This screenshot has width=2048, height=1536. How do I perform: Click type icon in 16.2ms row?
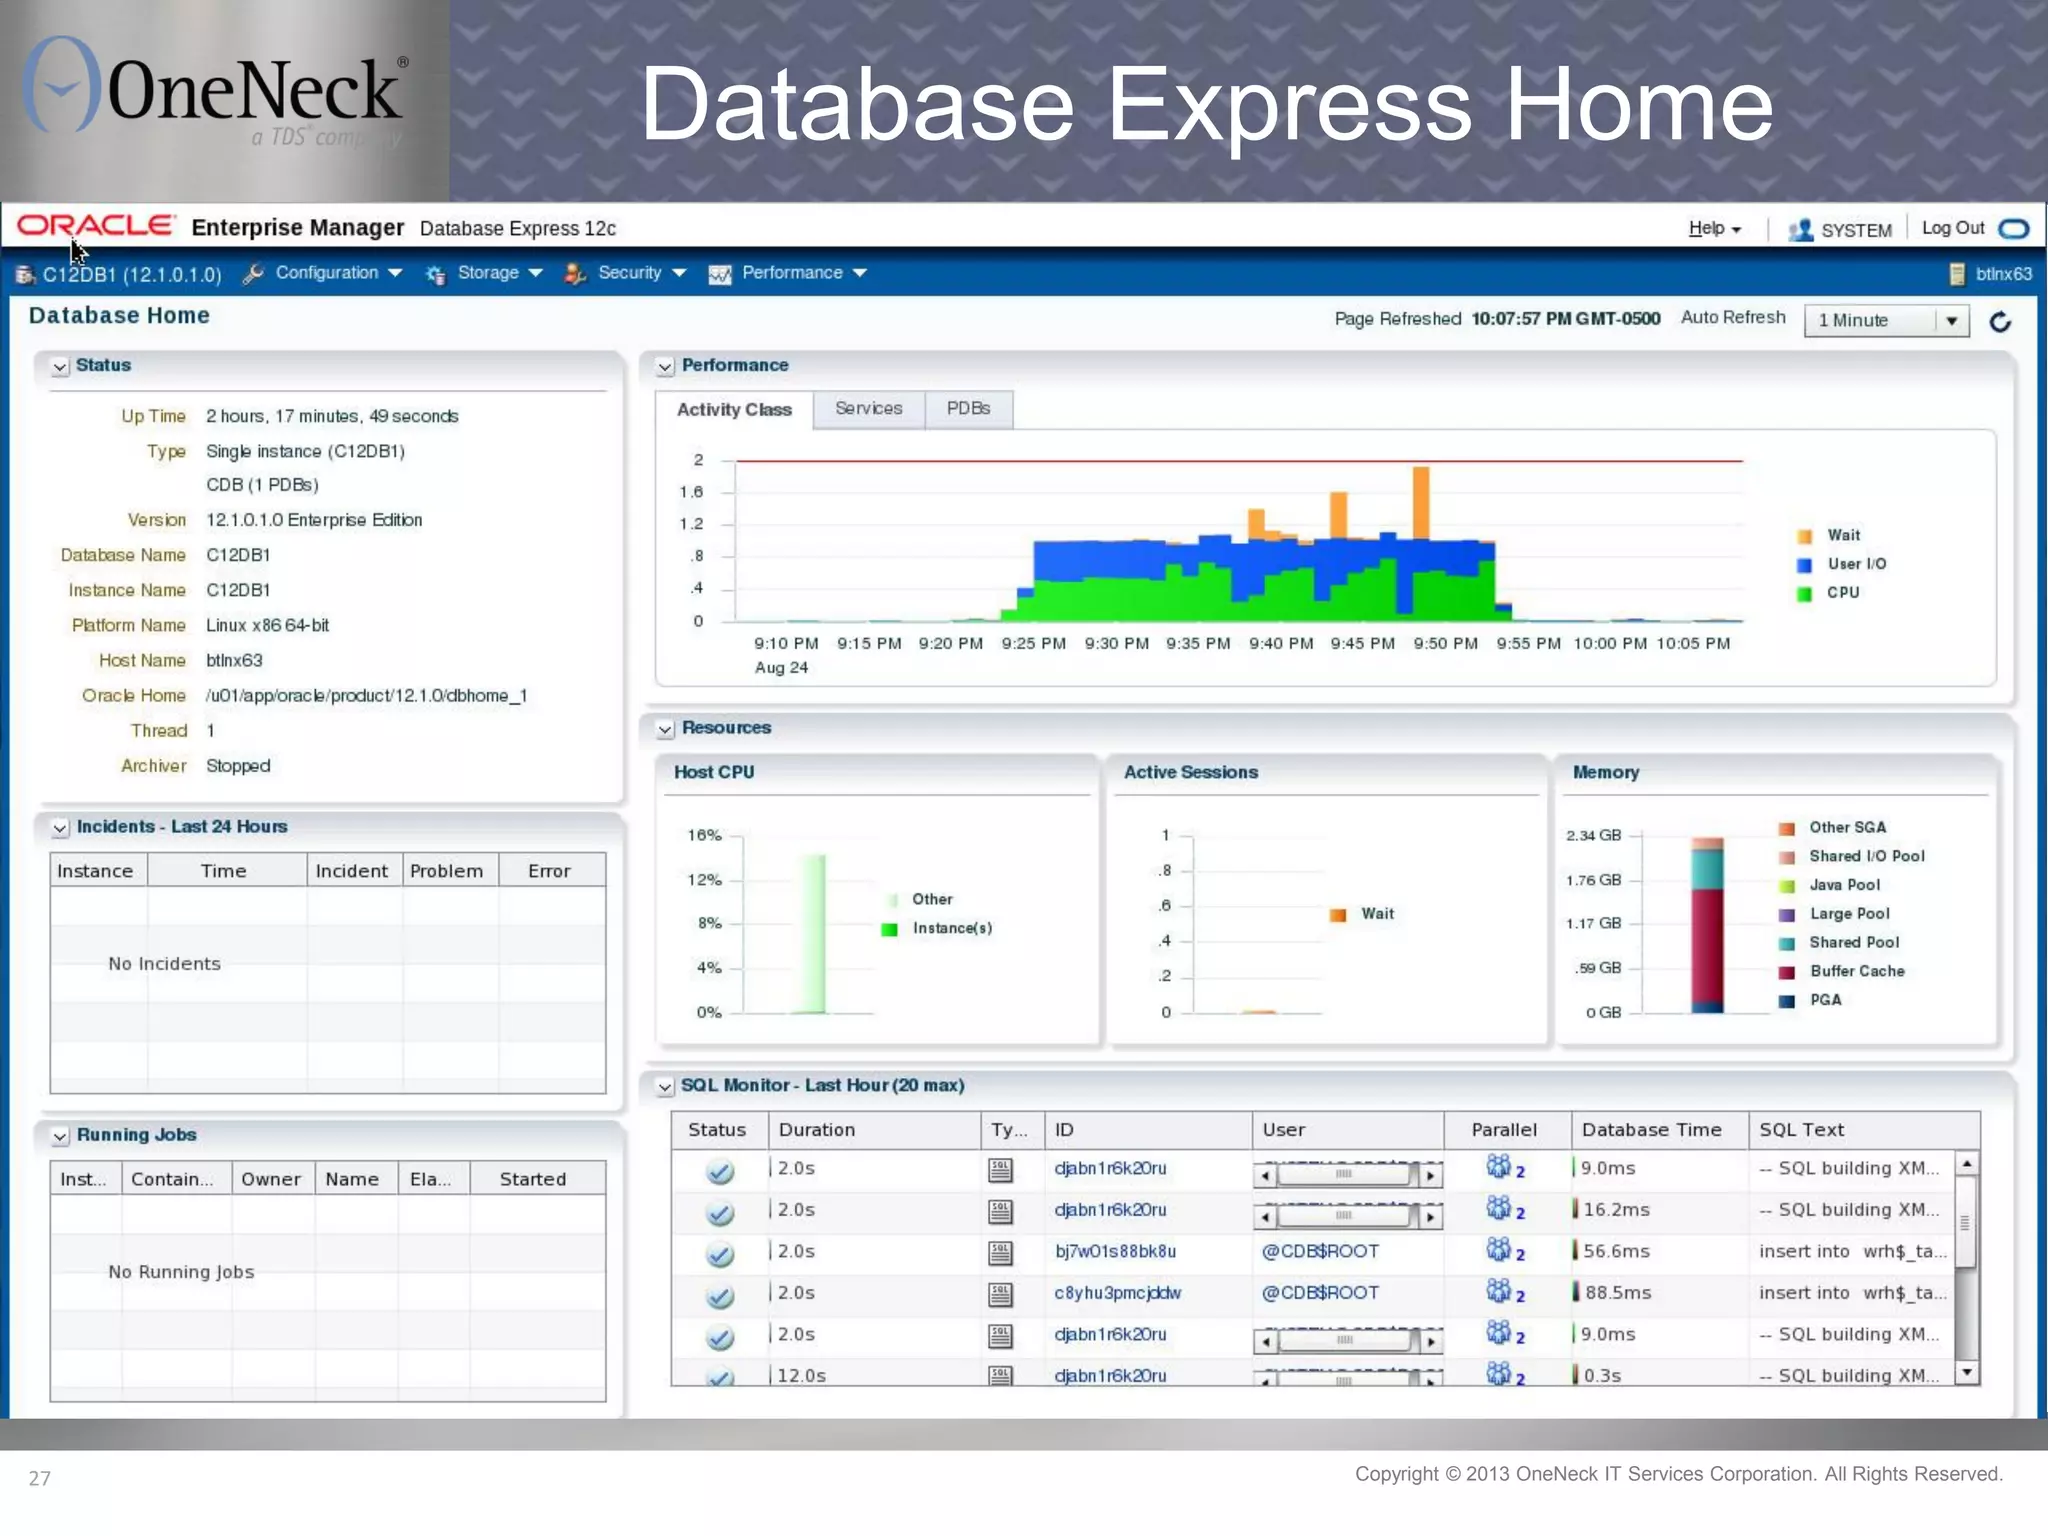(1000, 1212)
